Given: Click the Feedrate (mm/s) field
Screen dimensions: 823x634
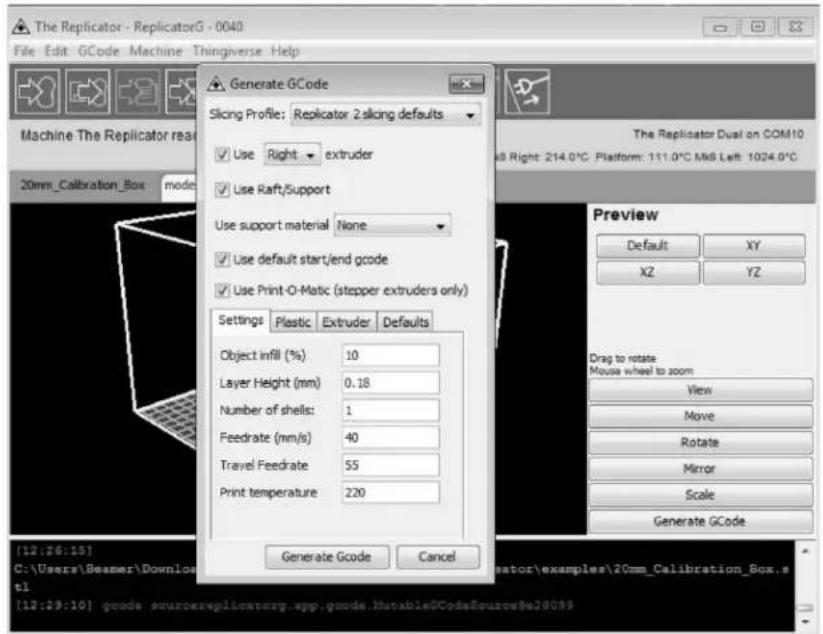Looking at the screenshot, I should coord(390,438).
